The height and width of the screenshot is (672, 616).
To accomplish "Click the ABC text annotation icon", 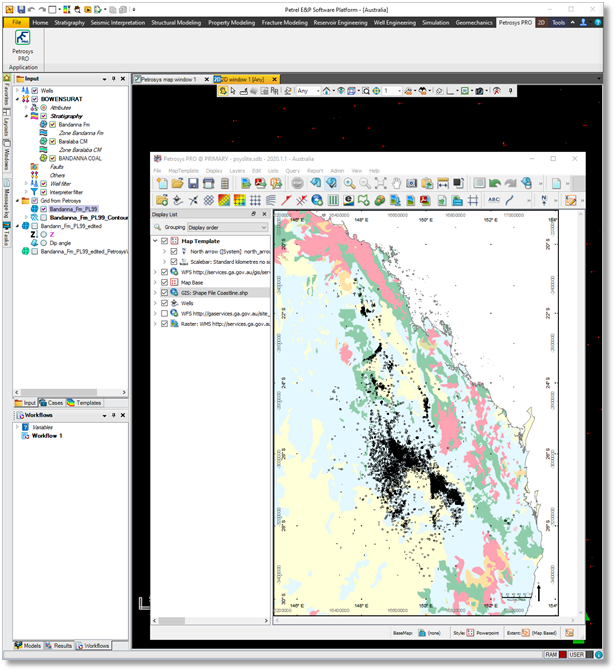I will pyautogui.click(x=493, y=200).
